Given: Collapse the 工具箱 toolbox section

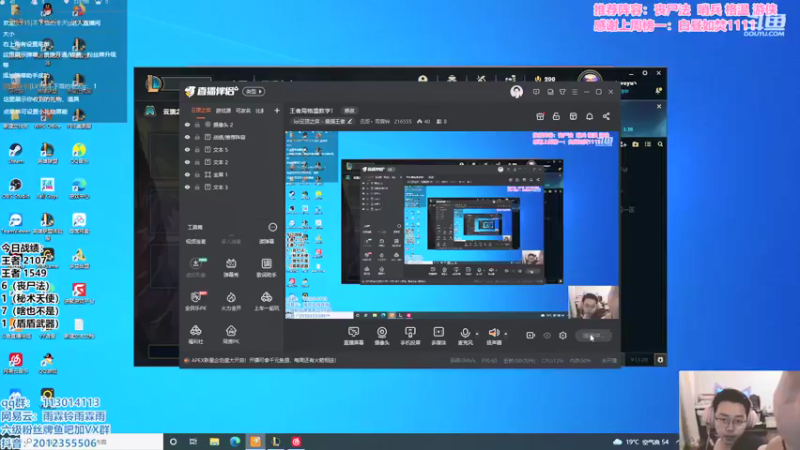Looking at the screenshot, I should coord(272,227).
